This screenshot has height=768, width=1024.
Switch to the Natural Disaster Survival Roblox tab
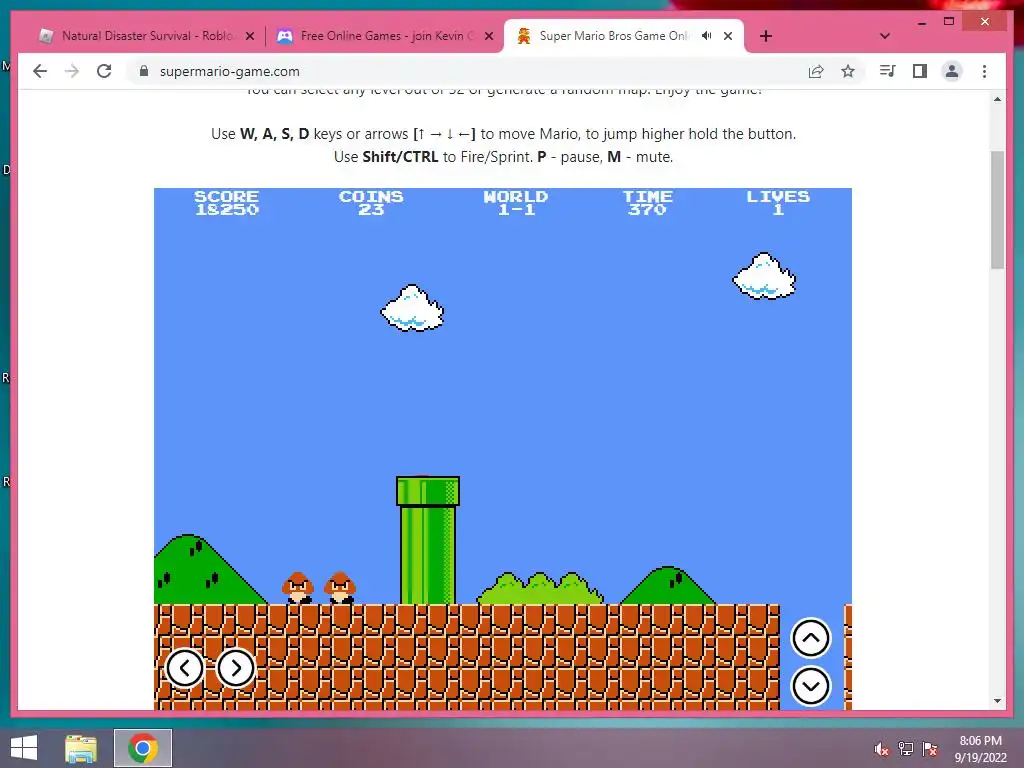point(147,36)
